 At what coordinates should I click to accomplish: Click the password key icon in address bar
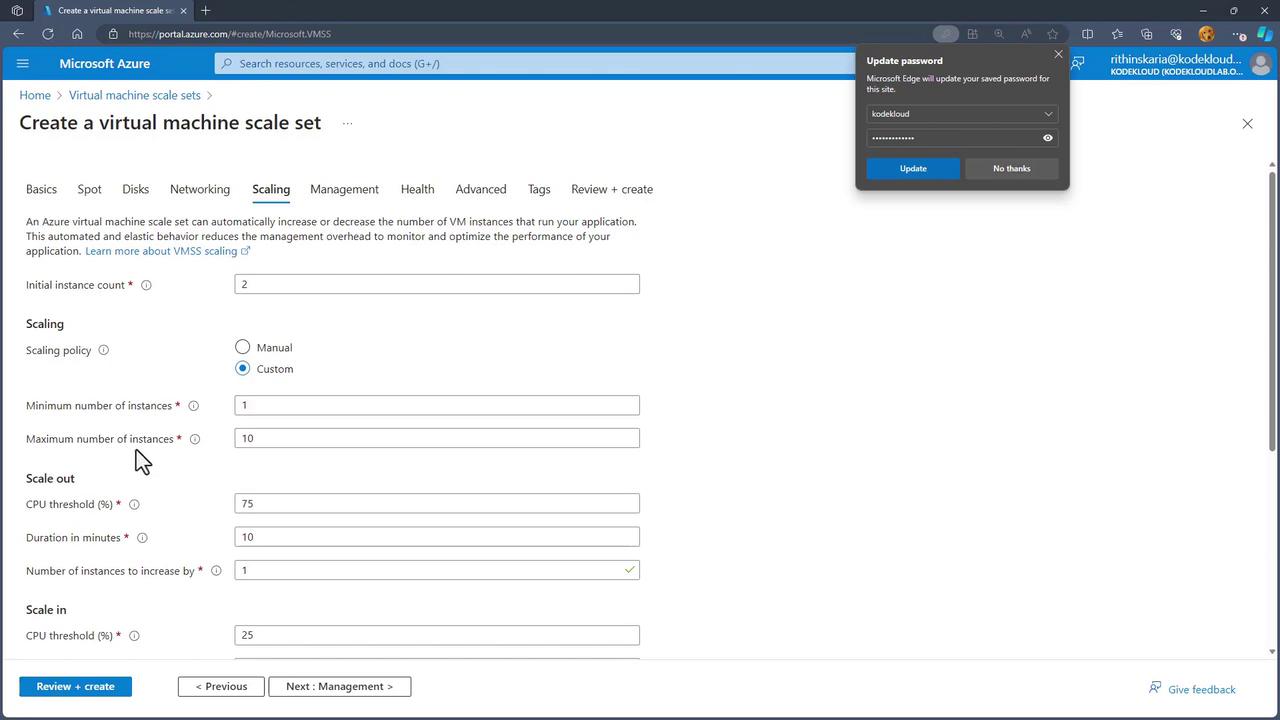pos(945,34)
